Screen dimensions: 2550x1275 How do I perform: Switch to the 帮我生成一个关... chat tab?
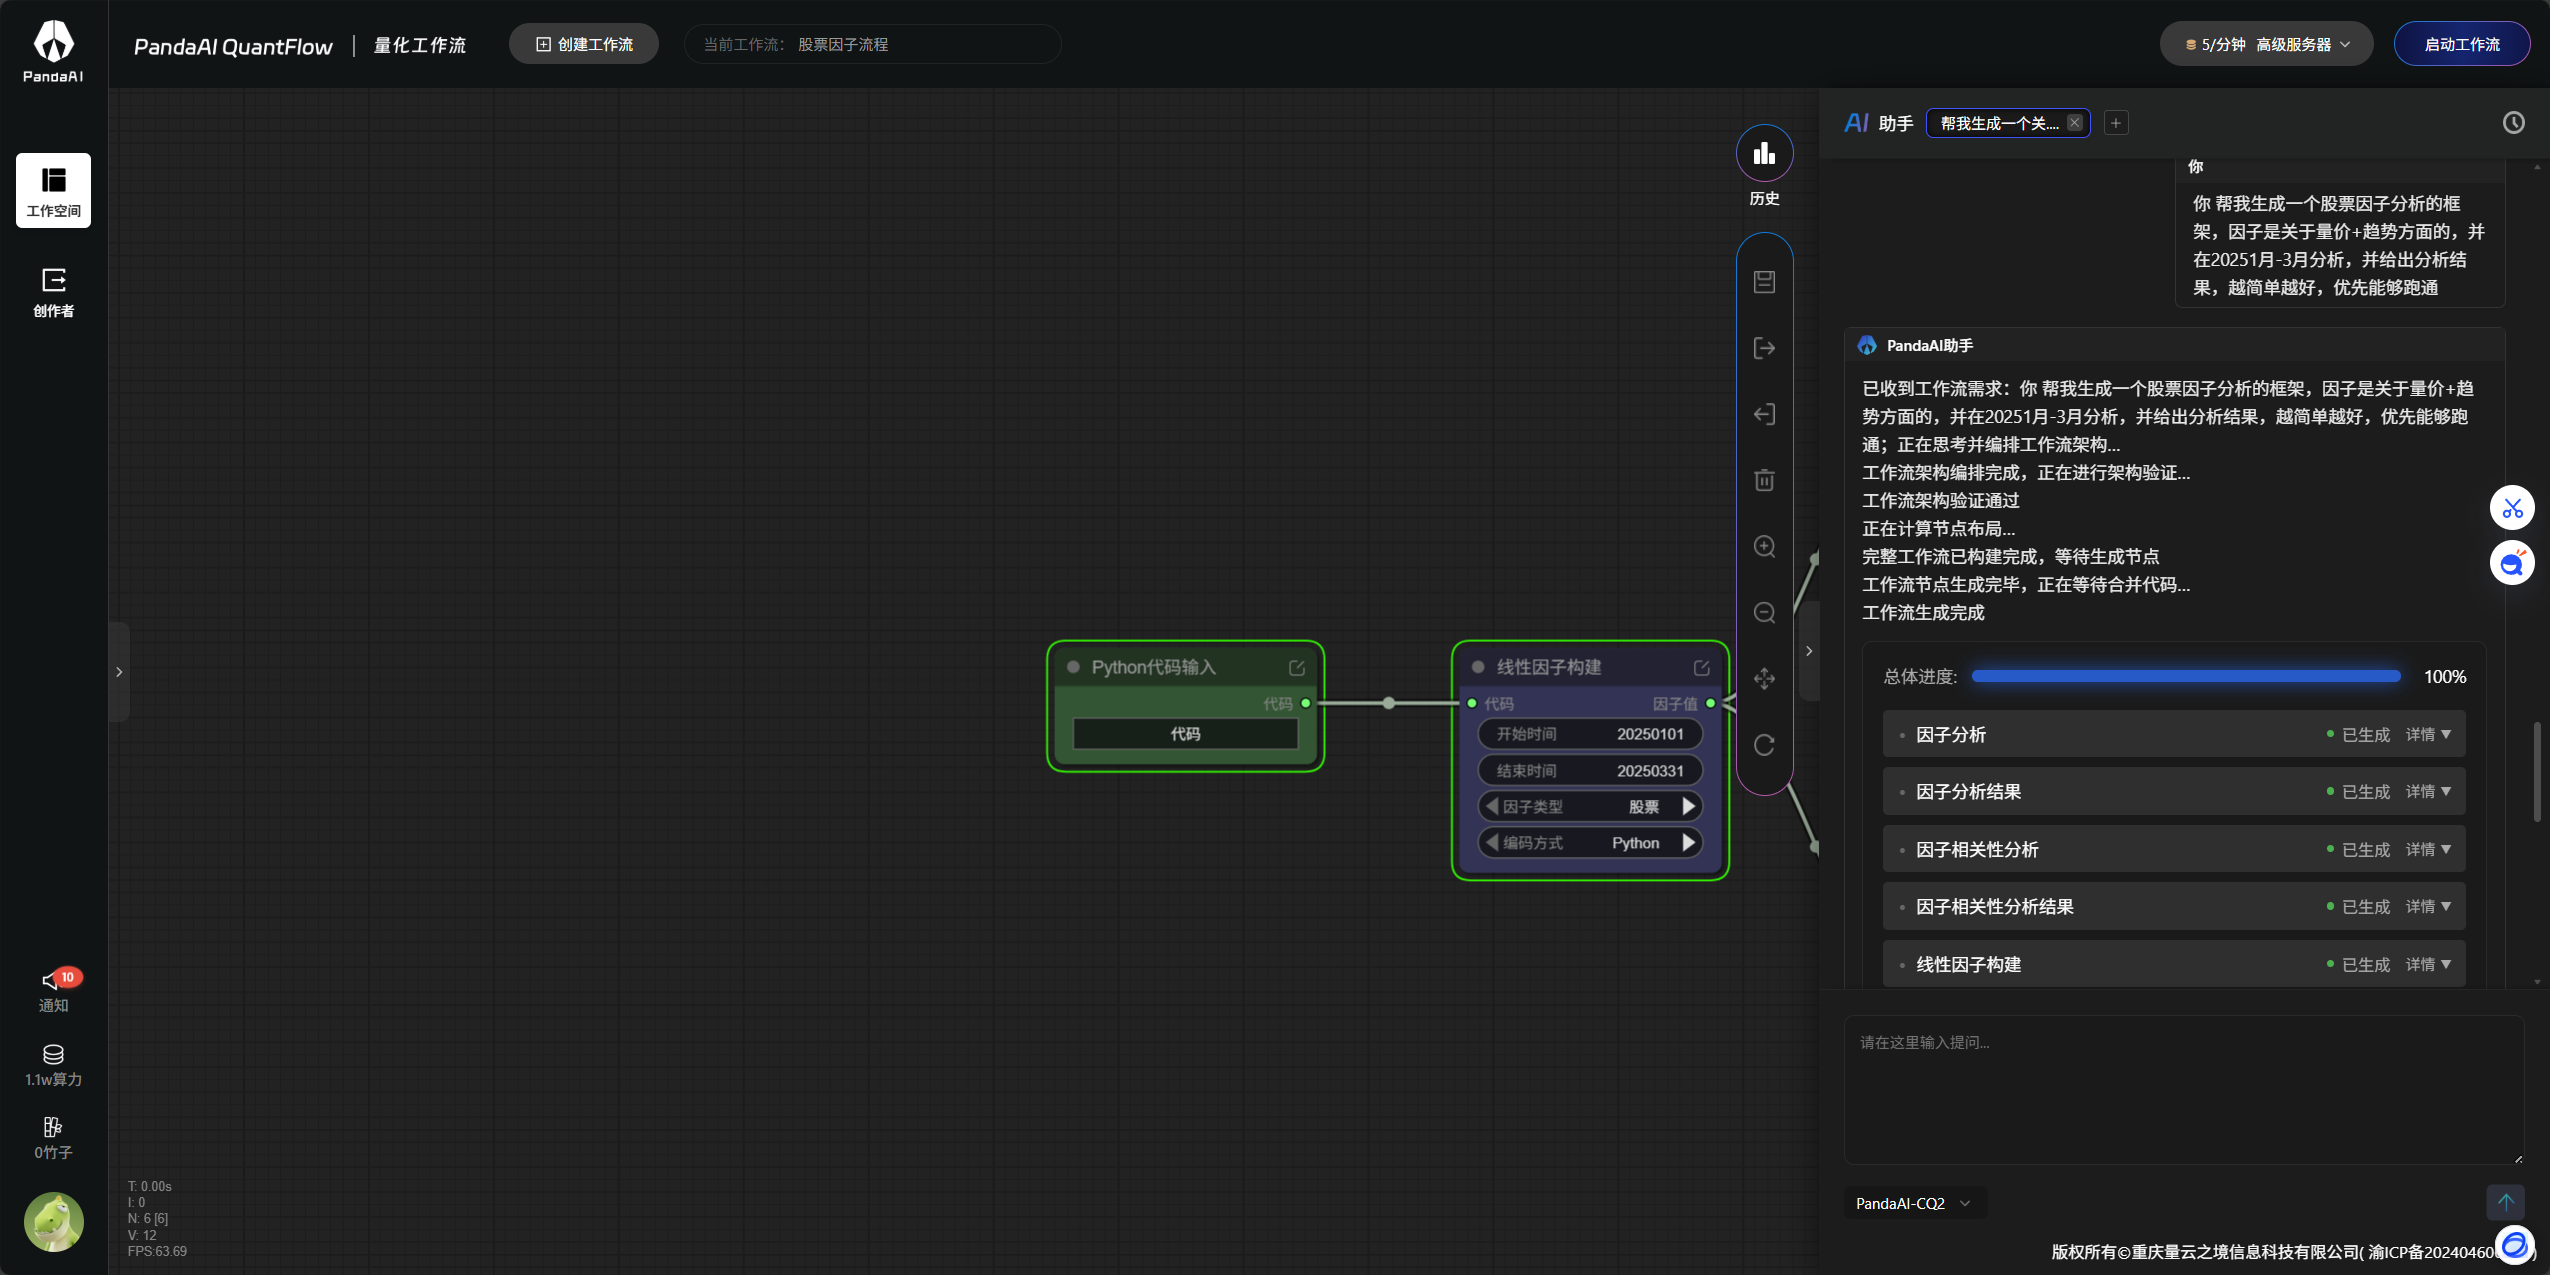click(x=1999, y=123)
